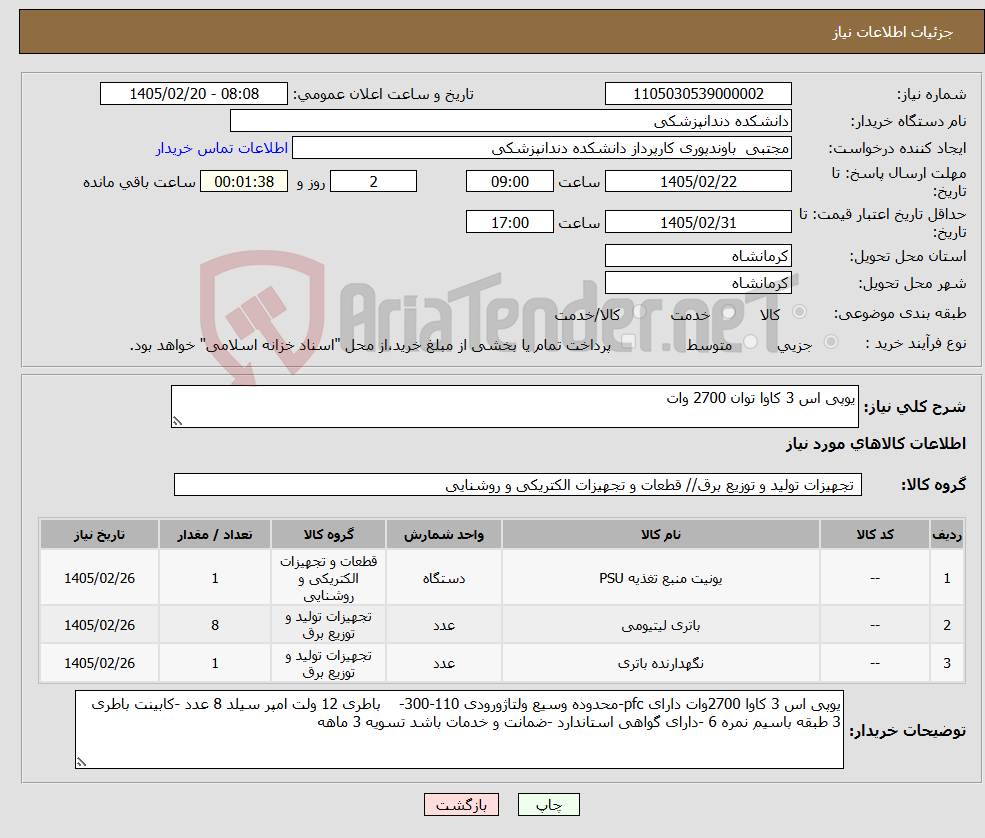Click the کد کالا column header
Screen dimensions: 985x838
click(874, 535)
